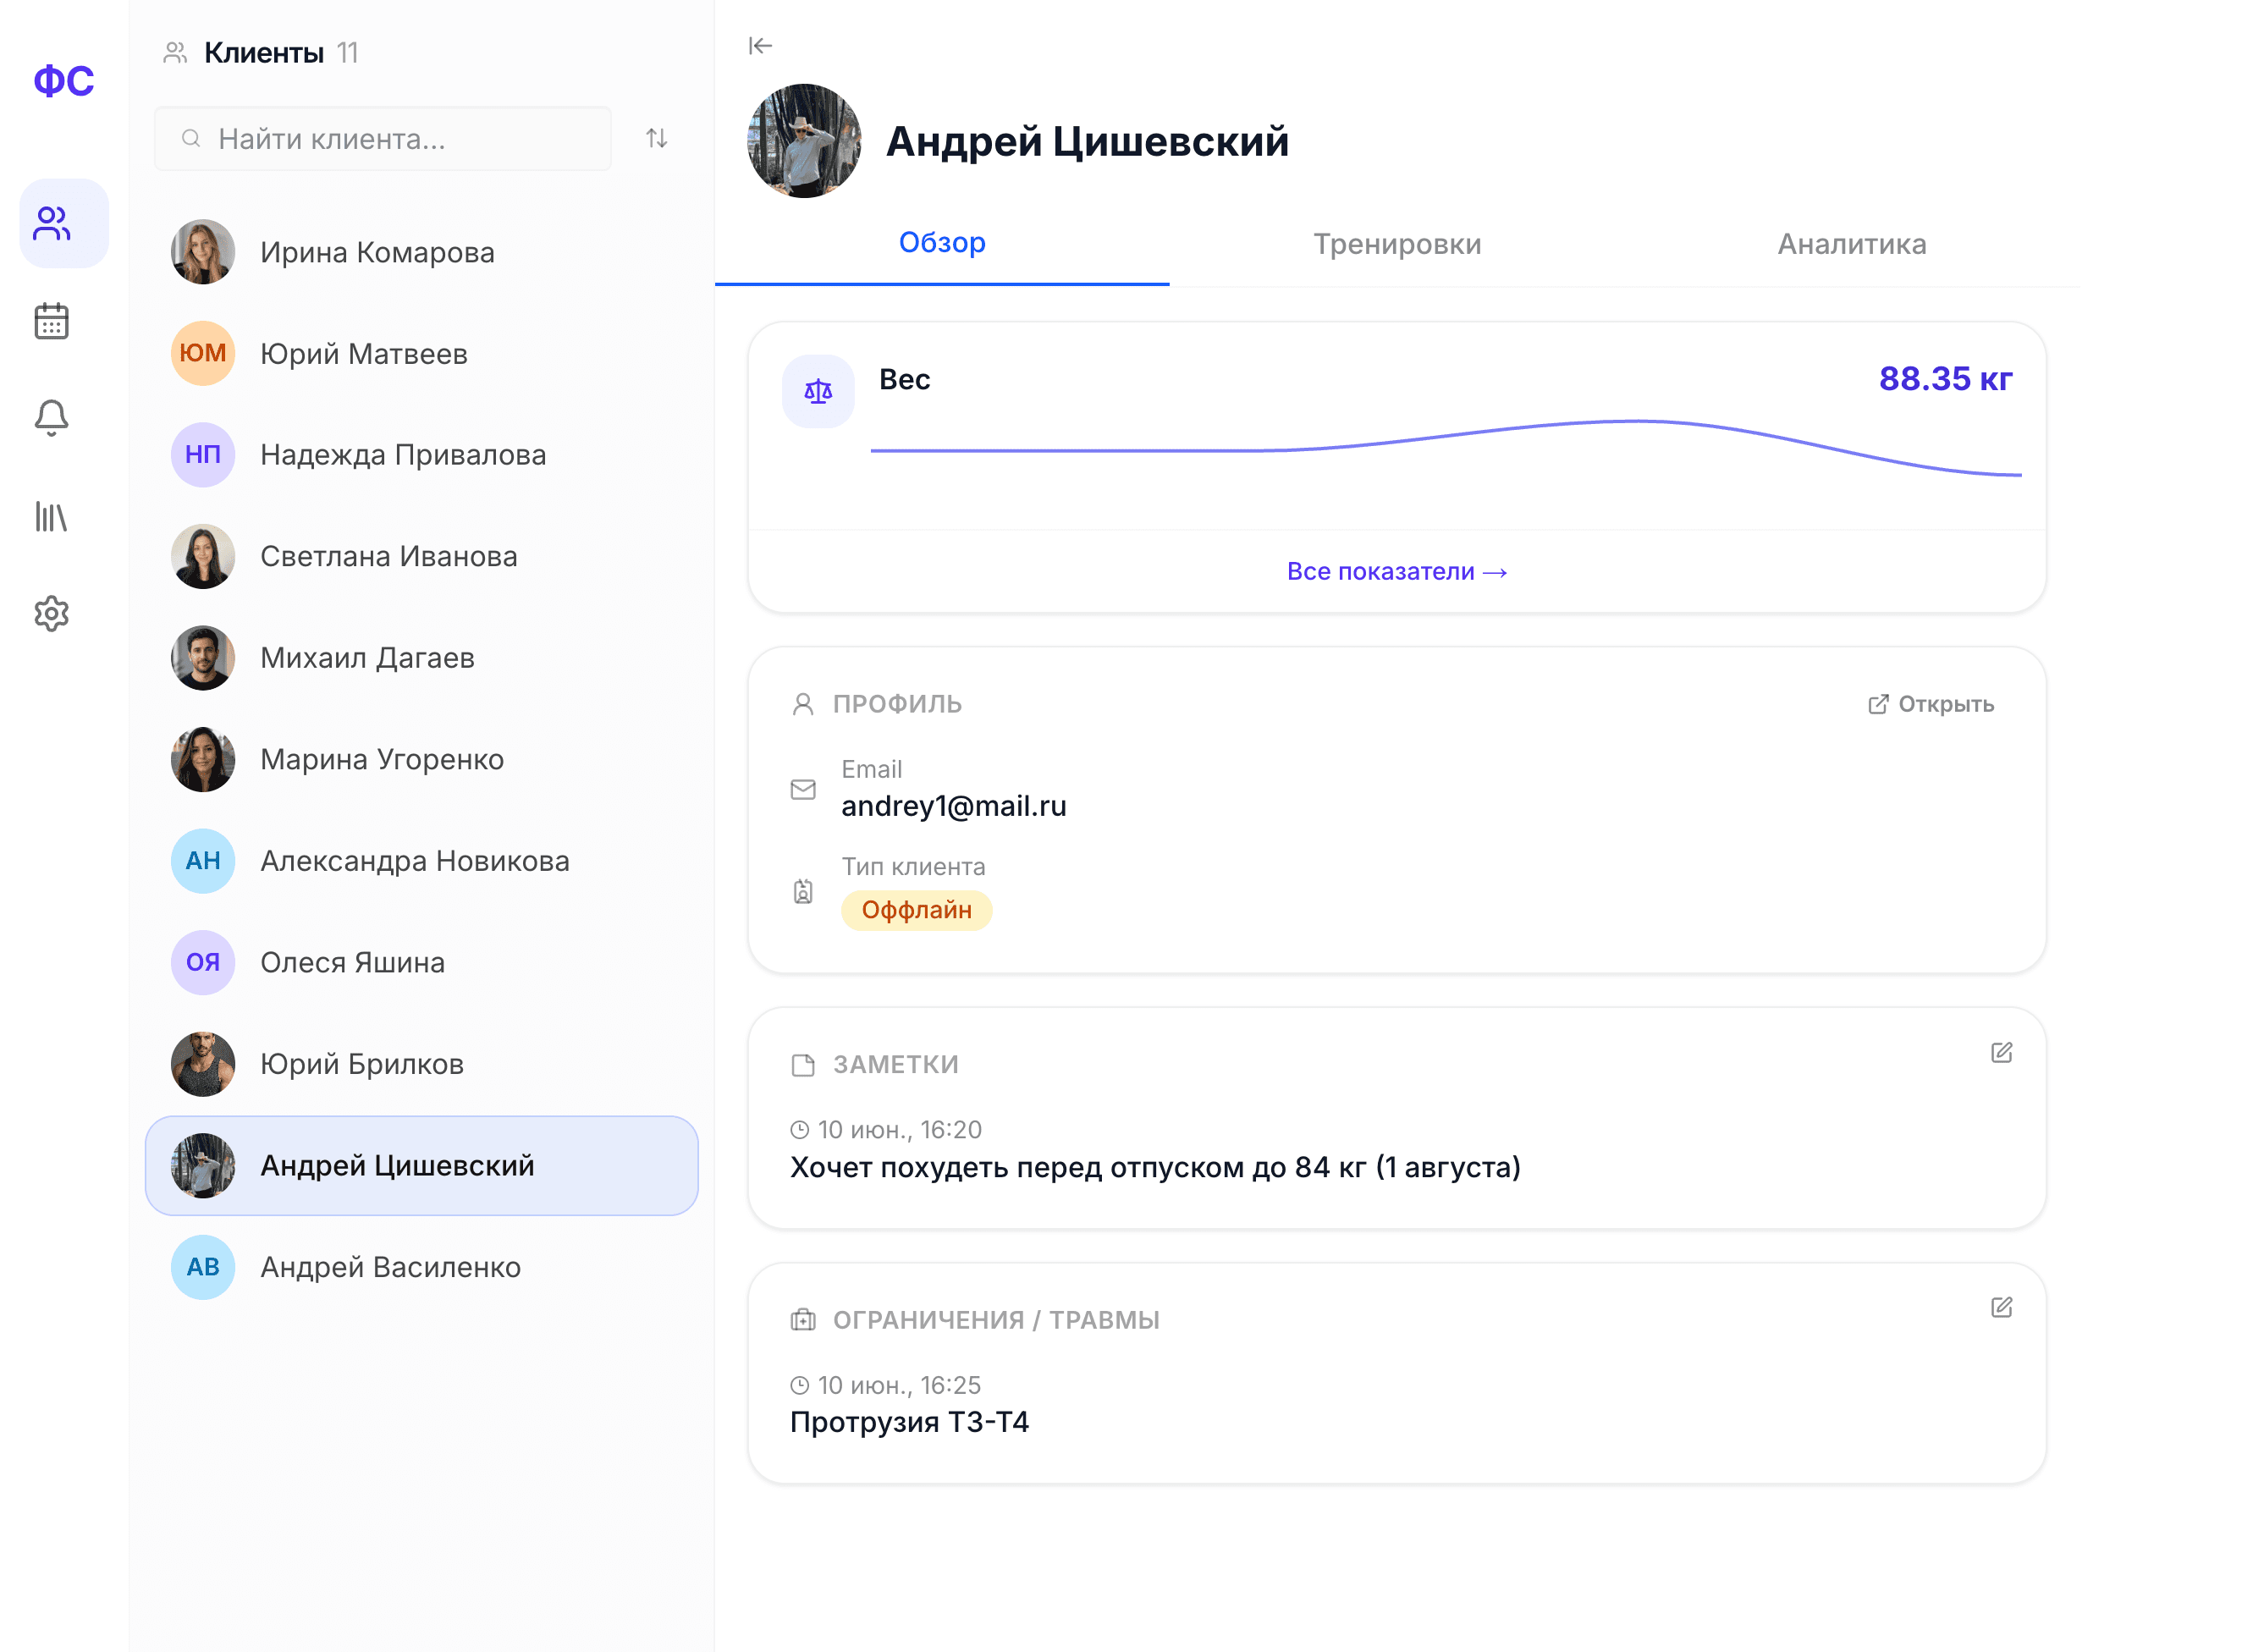2253x1652 pixels.
Task: Click the client type badge icon
Action: (x=803, y=891)
